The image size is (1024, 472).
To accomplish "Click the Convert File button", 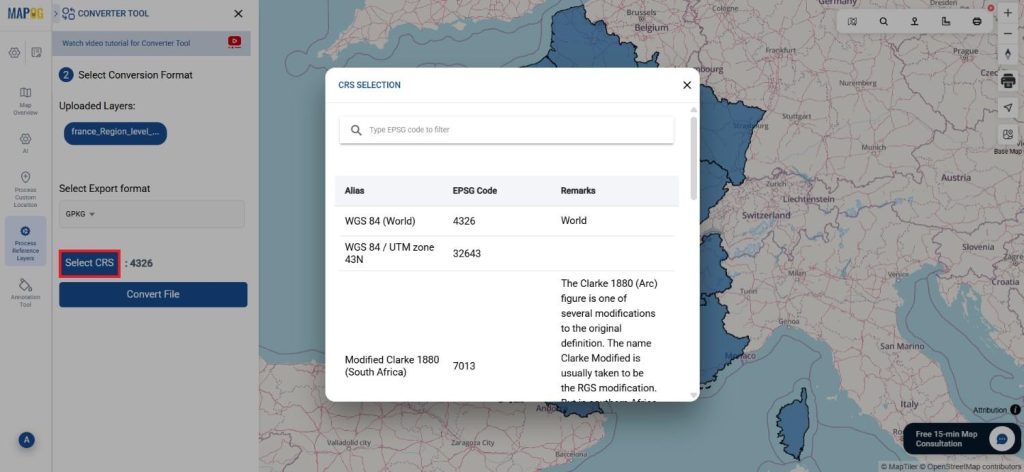I will click(153, 294).
